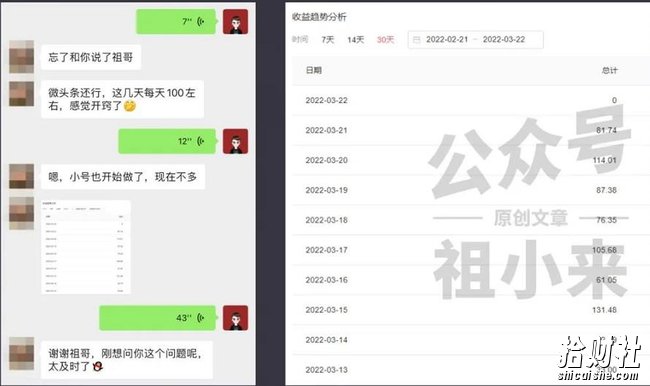The image size is (650, 386).
Task: Select the 嗯，小号也开始做了 message bubble
Action: 123,177
